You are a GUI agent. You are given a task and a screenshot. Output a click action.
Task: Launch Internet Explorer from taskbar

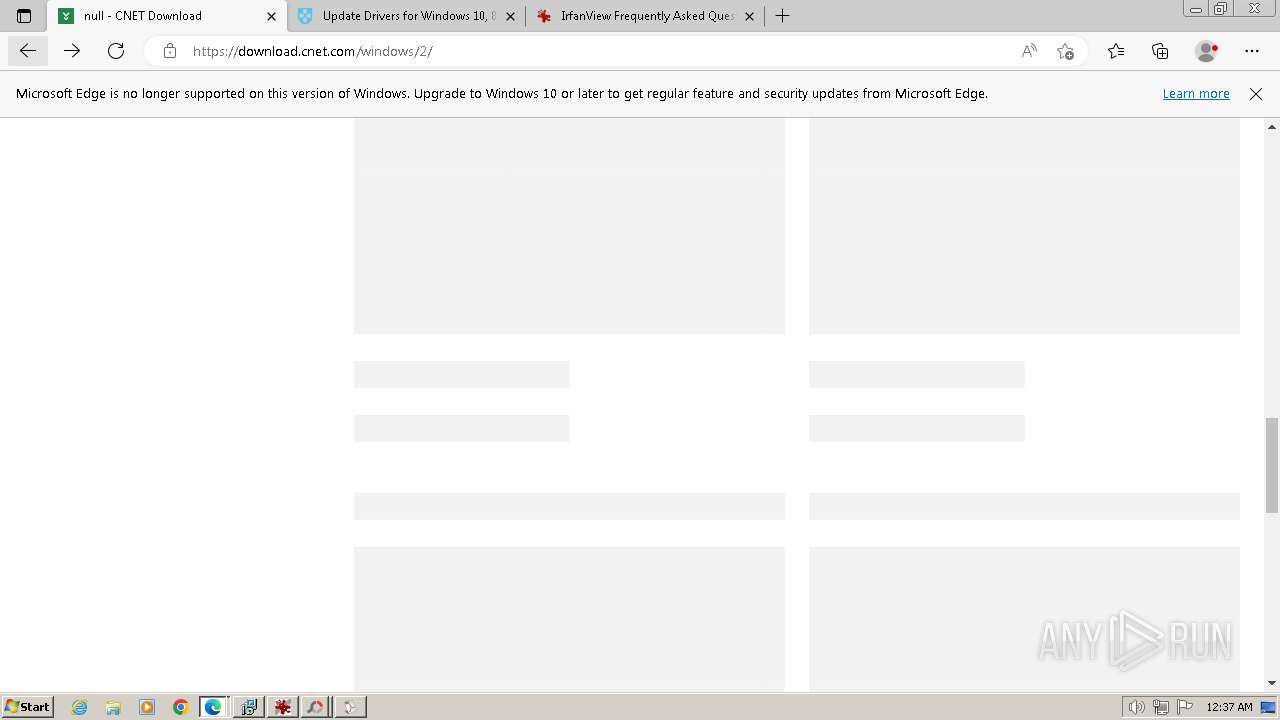coord(80,707)
